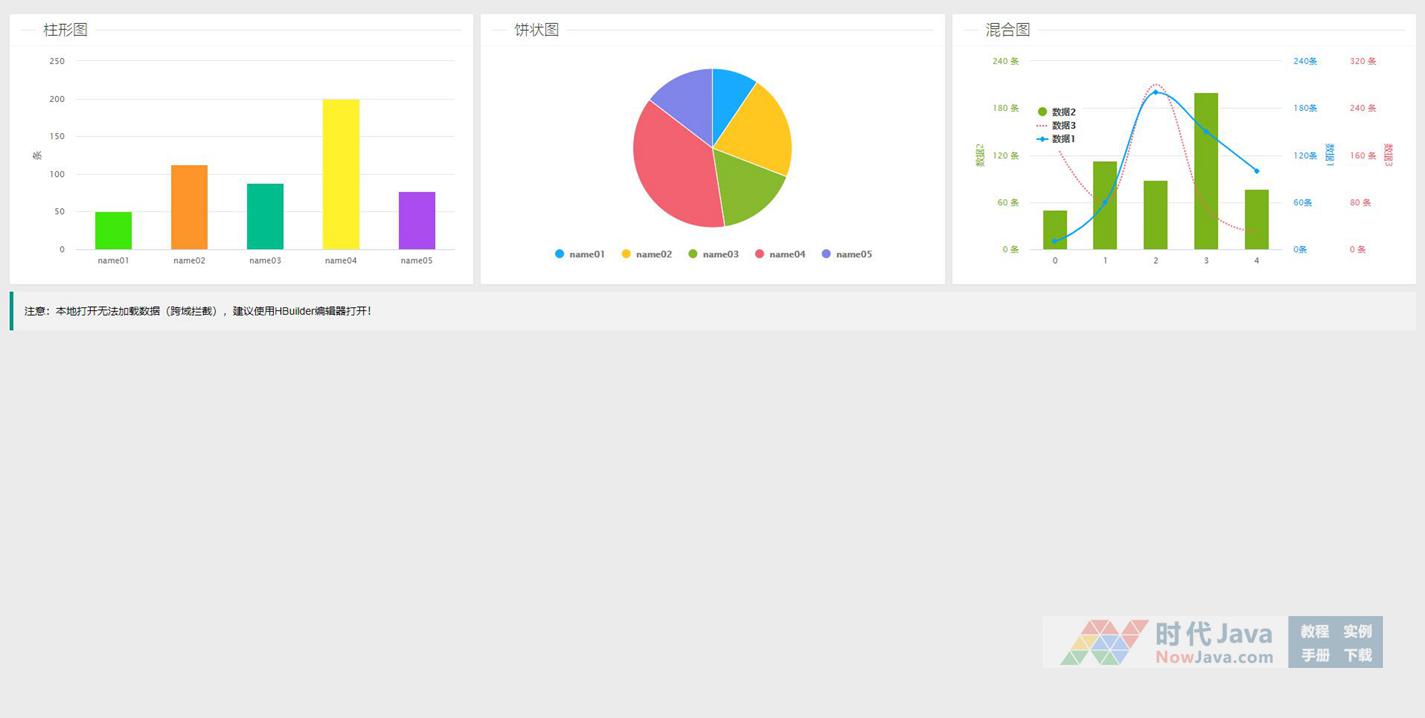This screenshot has width=1425, height=718.
Task: Click the orange name02 bar
Action: click(x=189, y=208)
